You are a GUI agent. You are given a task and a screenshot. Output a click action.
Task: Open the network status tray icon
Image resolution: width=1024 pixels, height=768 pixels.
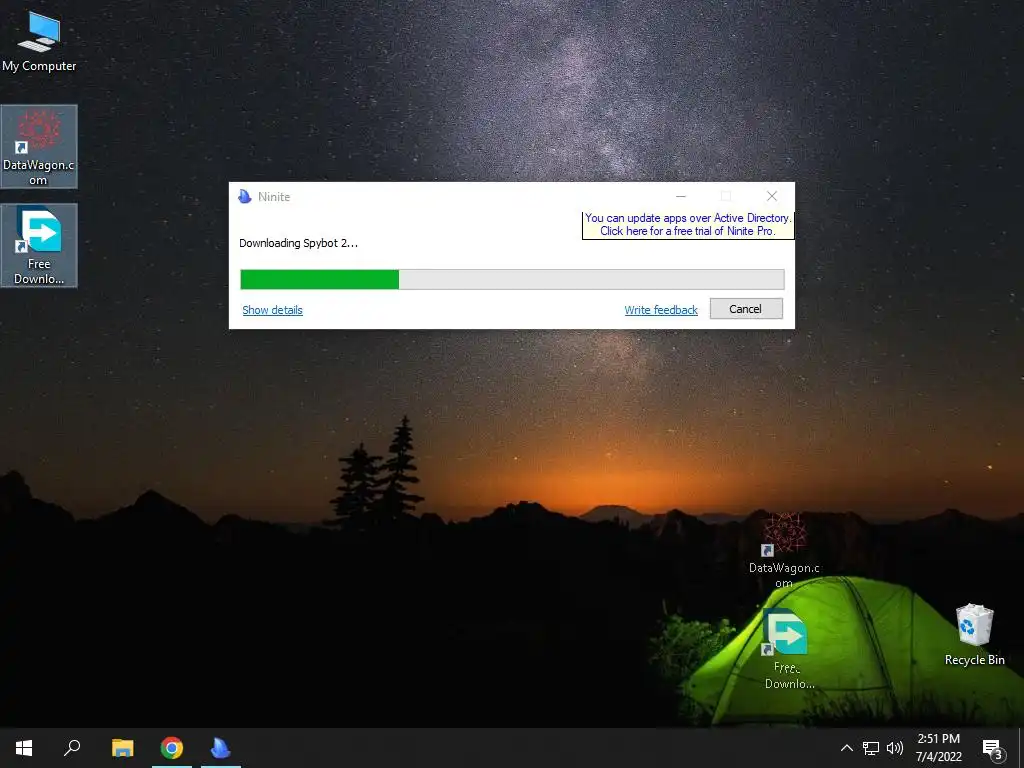[x=871, y=748]
